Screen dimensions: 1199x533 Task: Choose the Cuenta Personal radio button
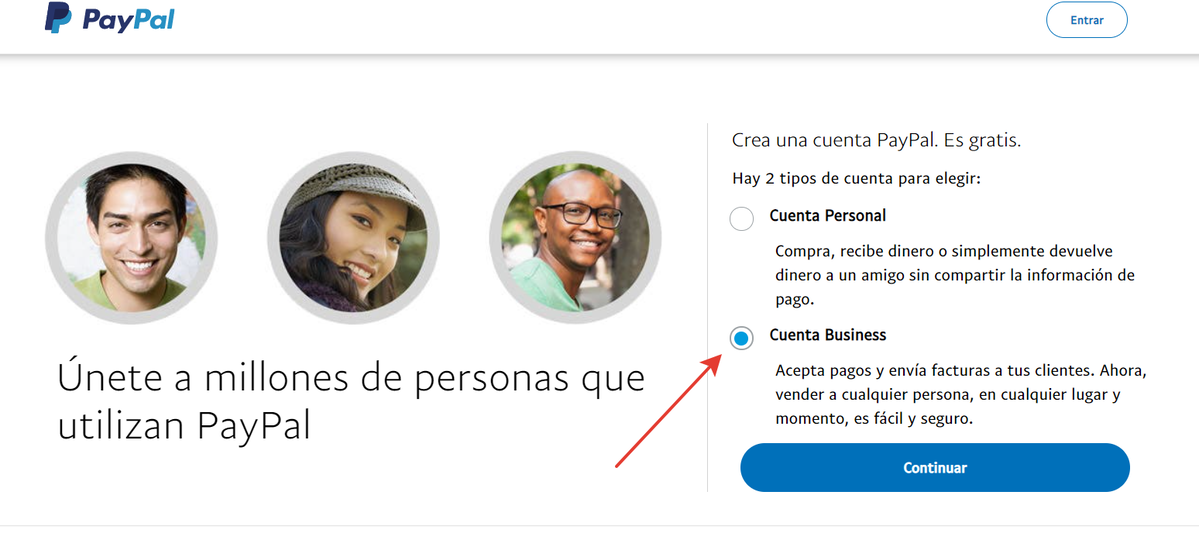pyautogui.click(x=741, y=219)
